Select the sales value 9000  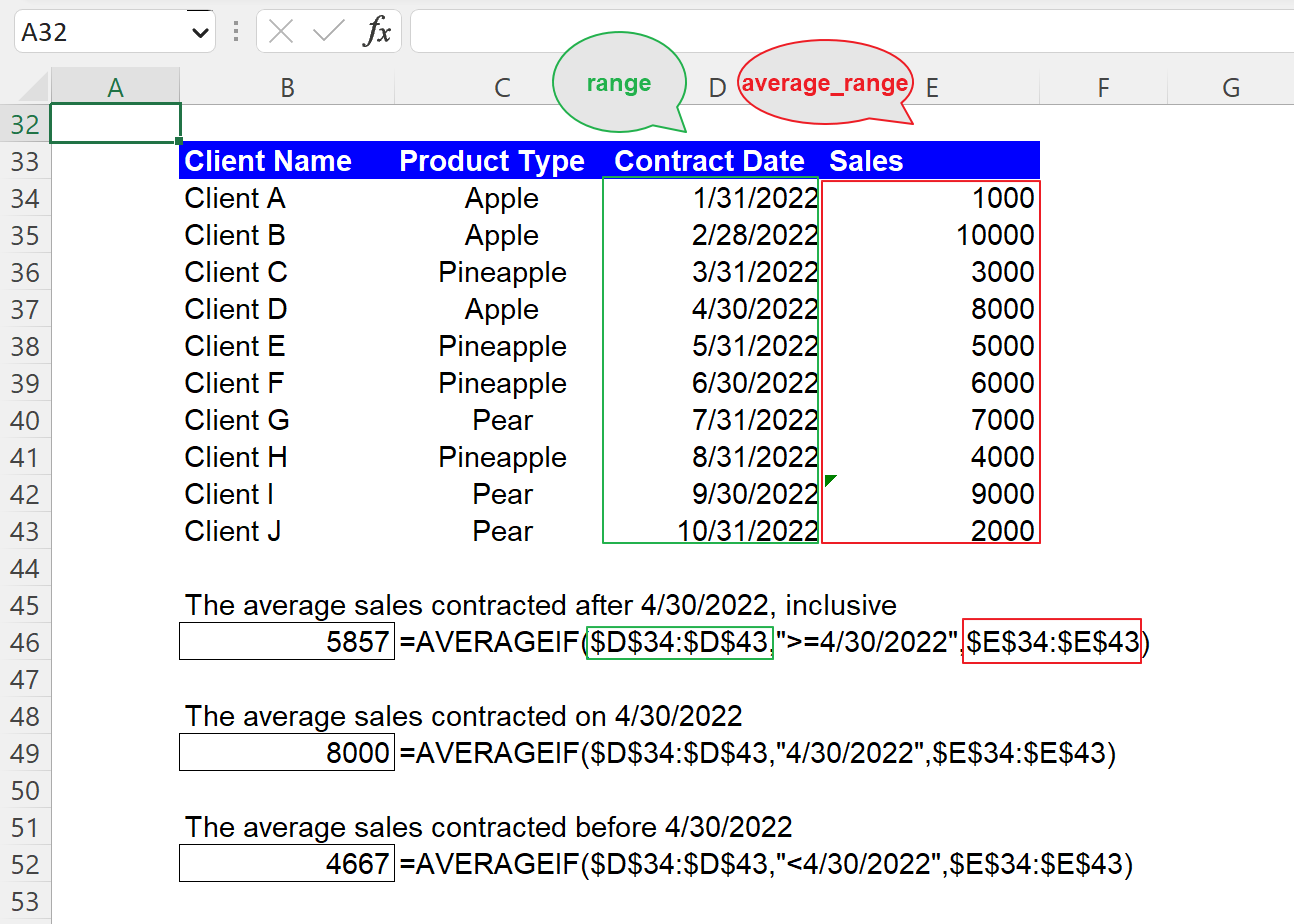point(931,494)
